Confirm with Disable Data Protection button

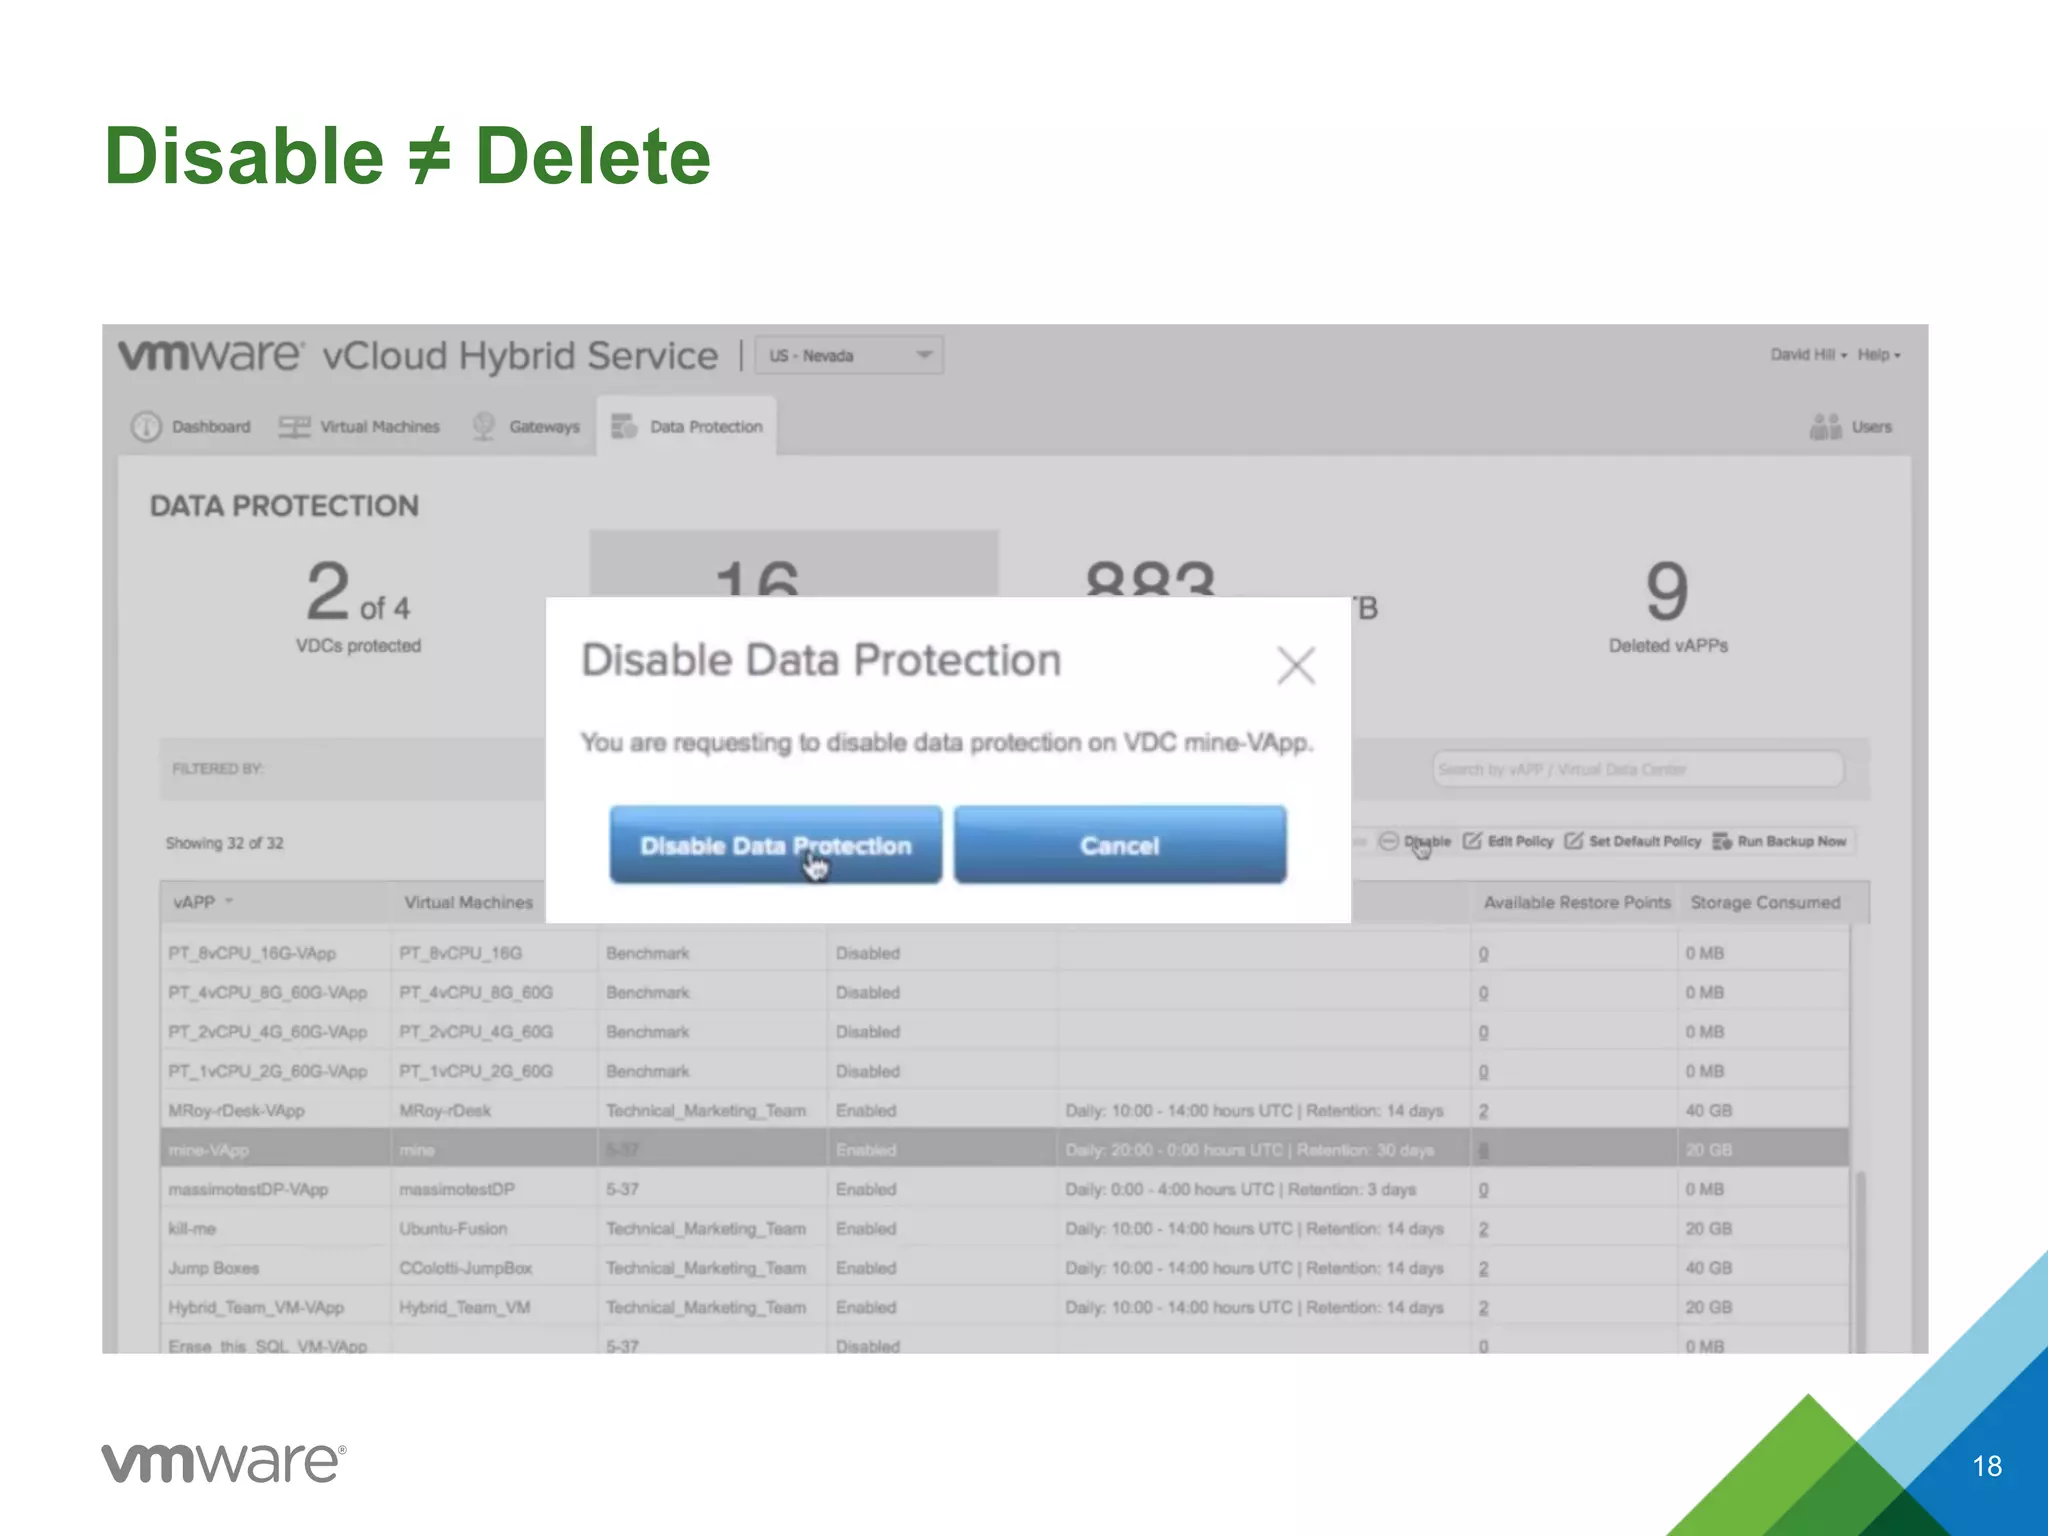(x=776, y=845)
